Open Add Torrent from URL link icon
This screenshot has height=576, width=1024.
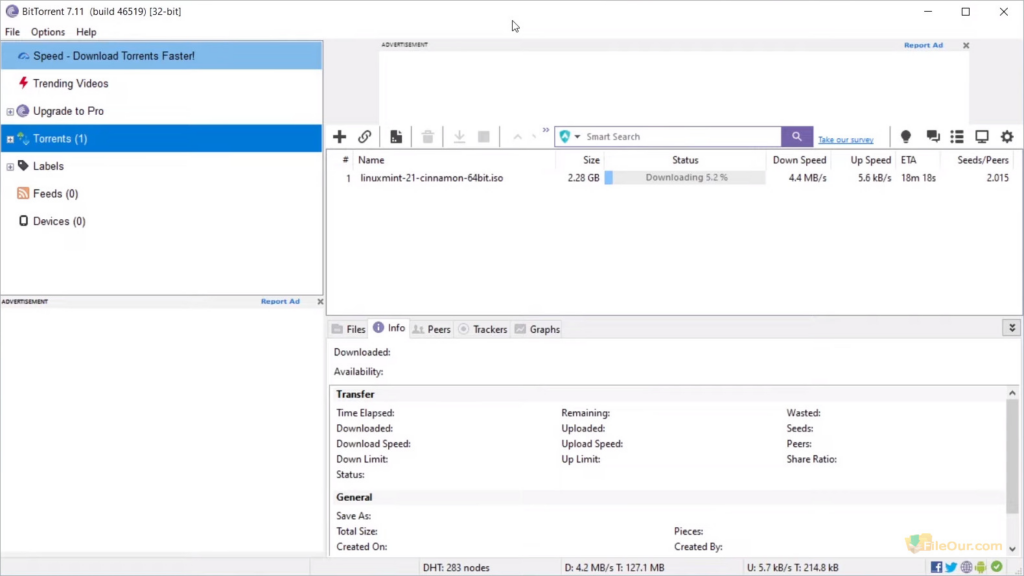(367, 136)
